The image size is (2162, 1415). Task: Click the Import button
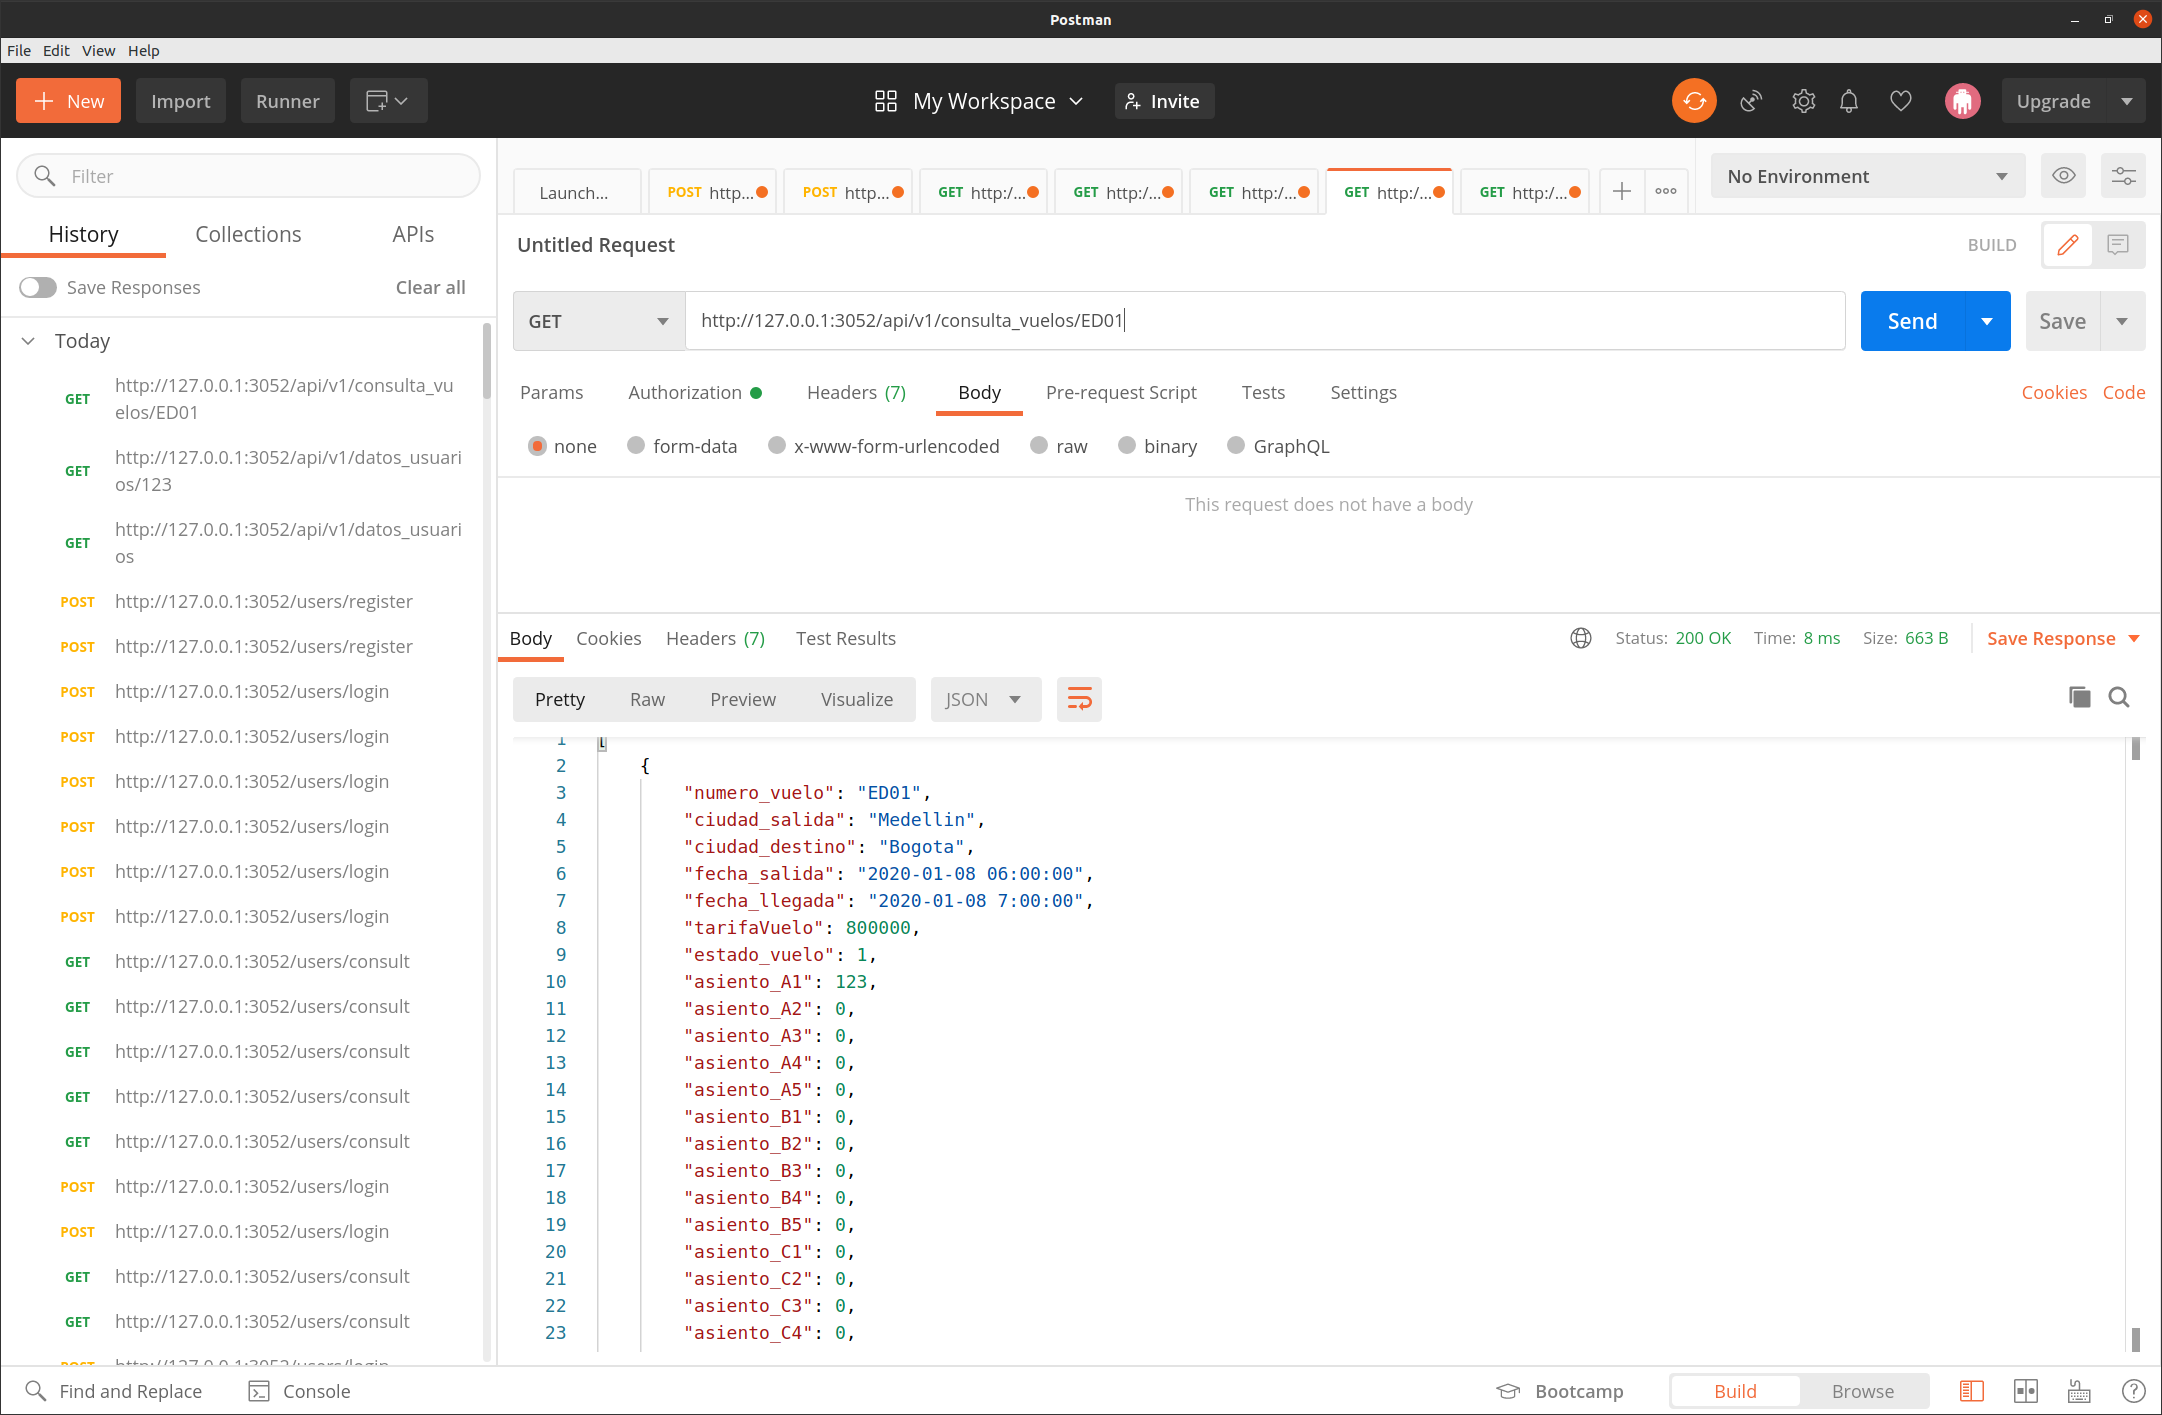pyautogui.click(x=181, y=101)
